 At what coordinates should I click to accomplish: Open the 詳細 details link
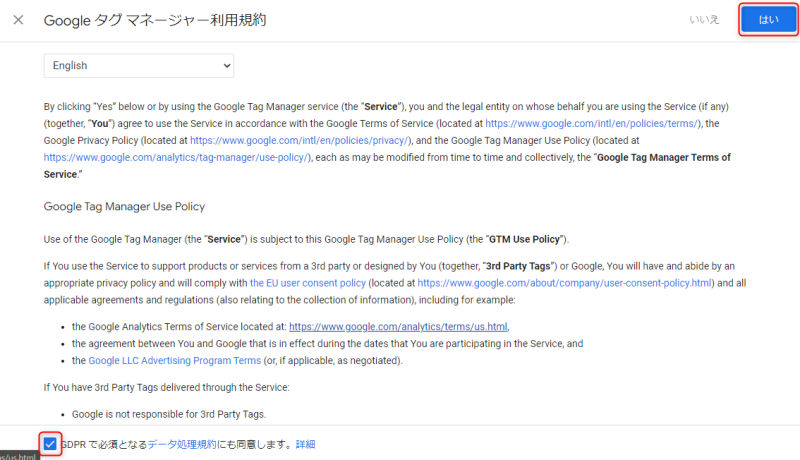(x=305, y=444)
